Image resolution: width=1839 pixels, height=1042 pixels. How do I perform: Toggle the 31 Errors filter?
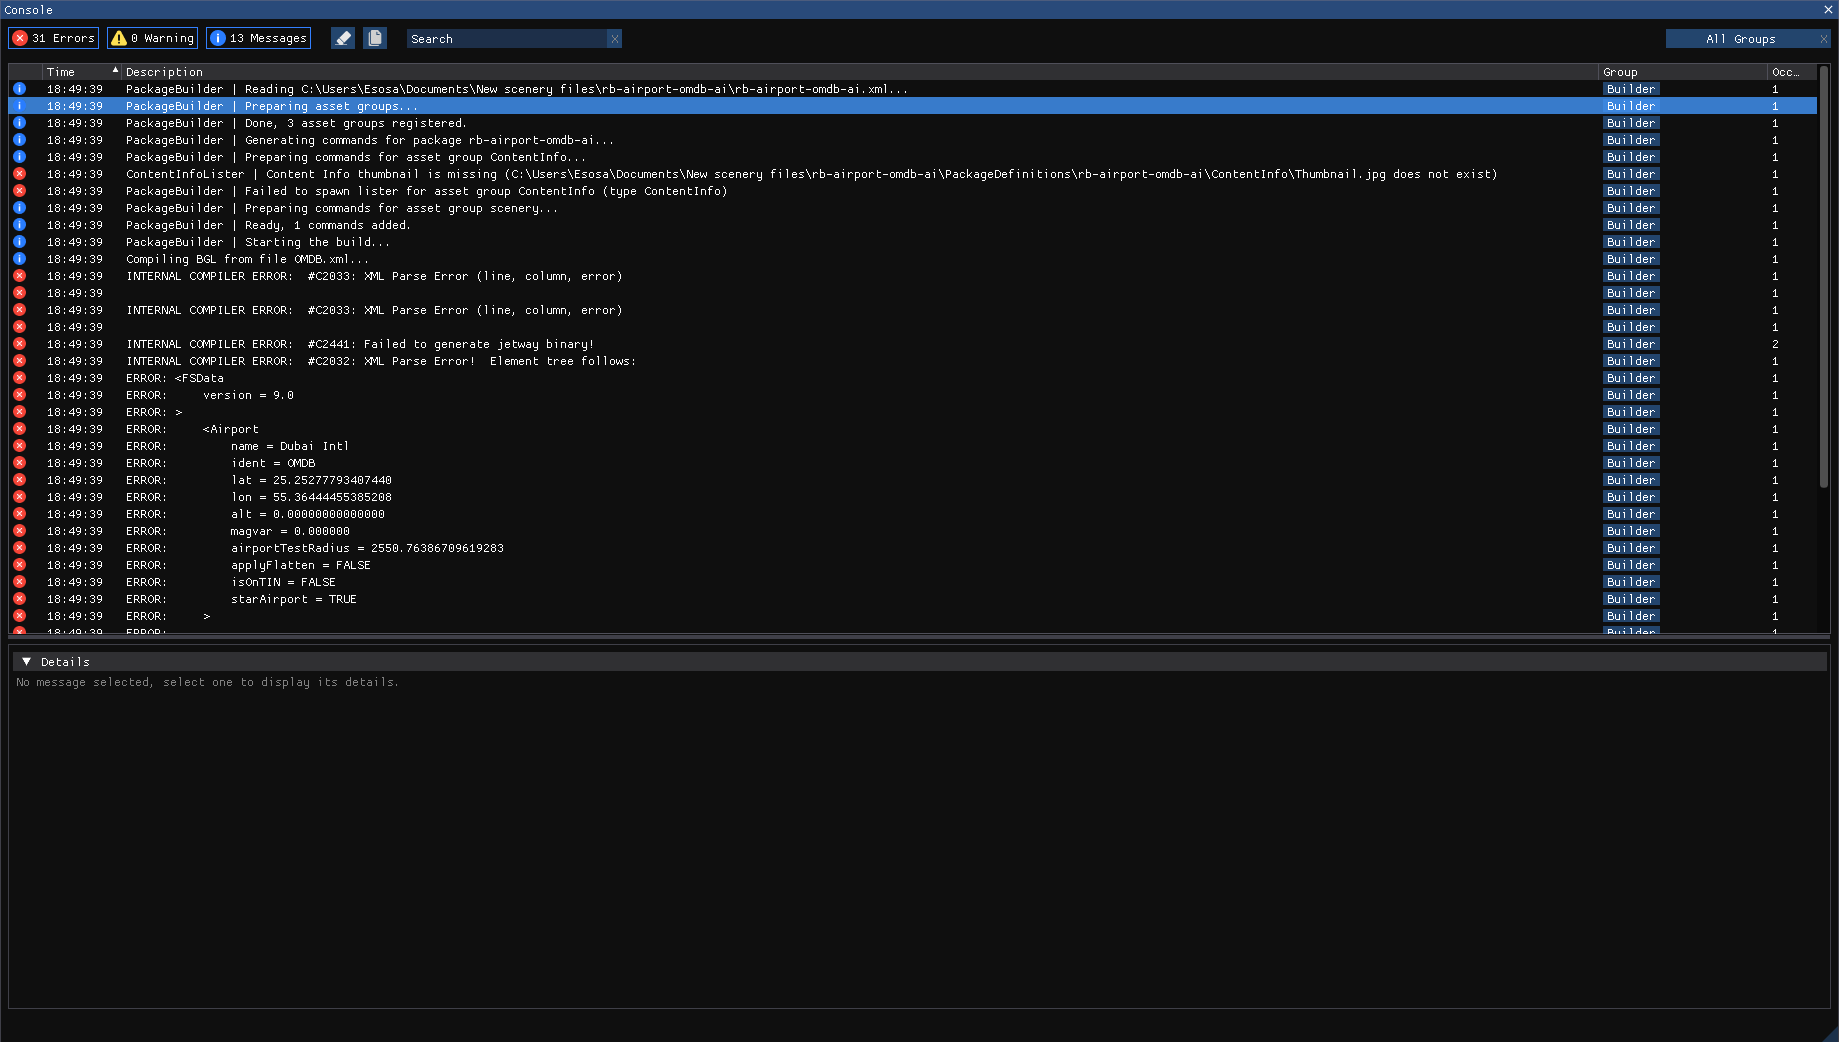coord(54,38)
